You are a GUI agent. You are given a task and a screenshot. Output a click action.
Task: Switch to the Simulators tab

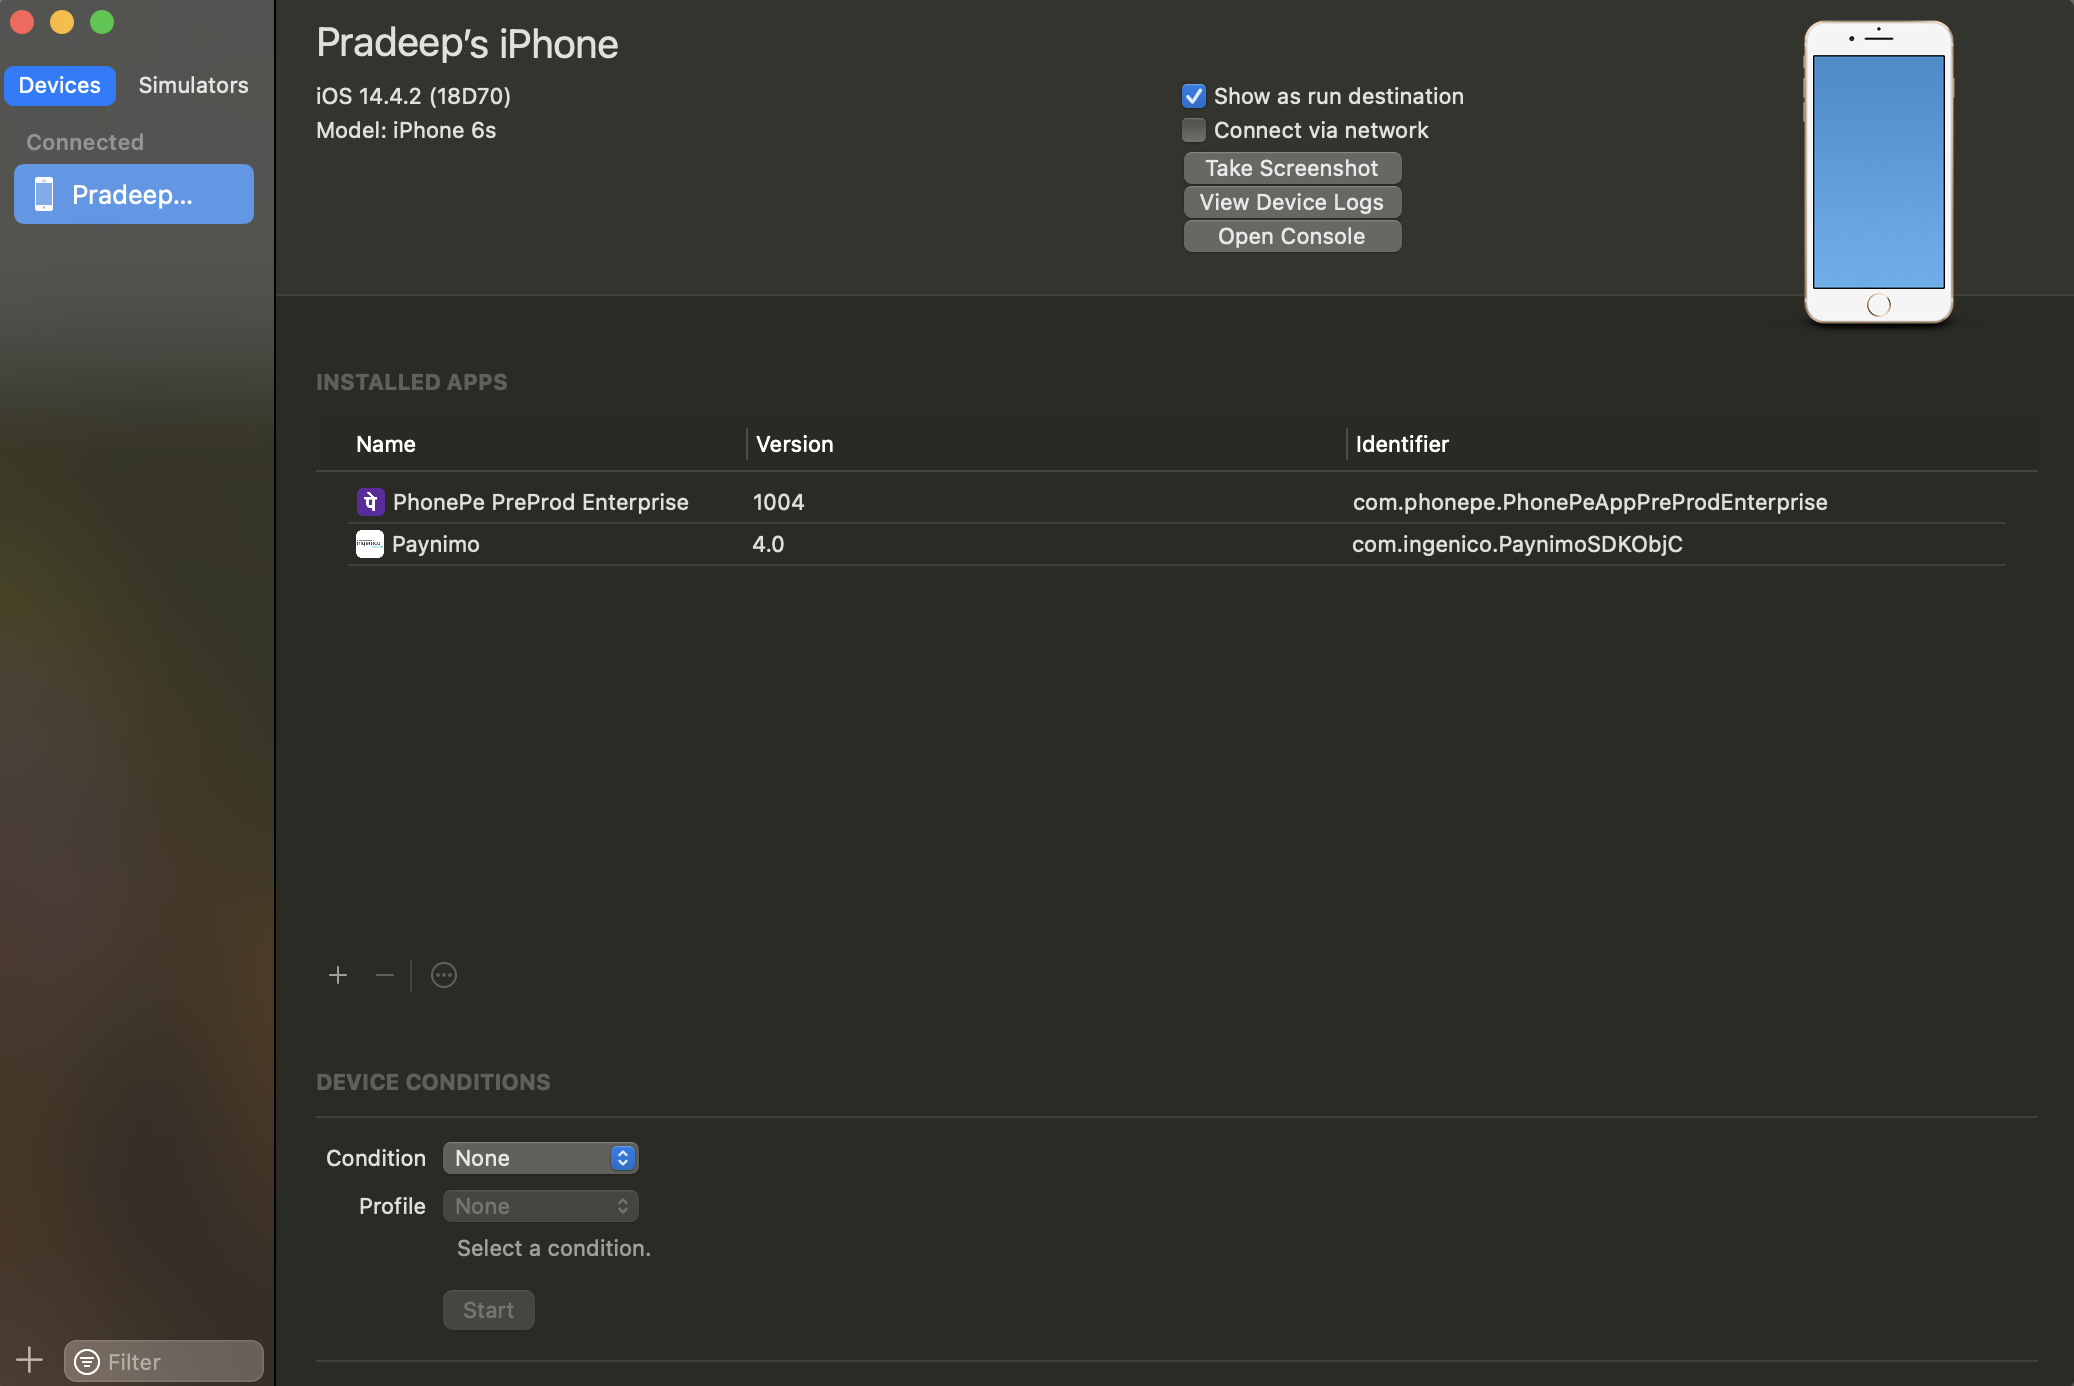click(193, 85)
